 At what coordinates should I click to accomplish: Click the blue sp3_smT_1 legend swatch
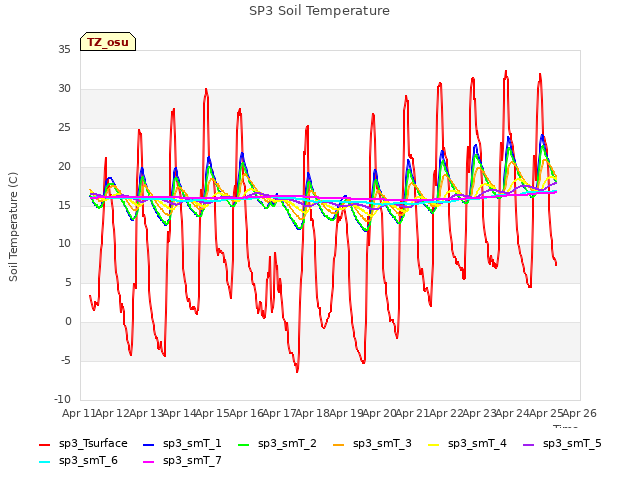(x=149, y=444)
